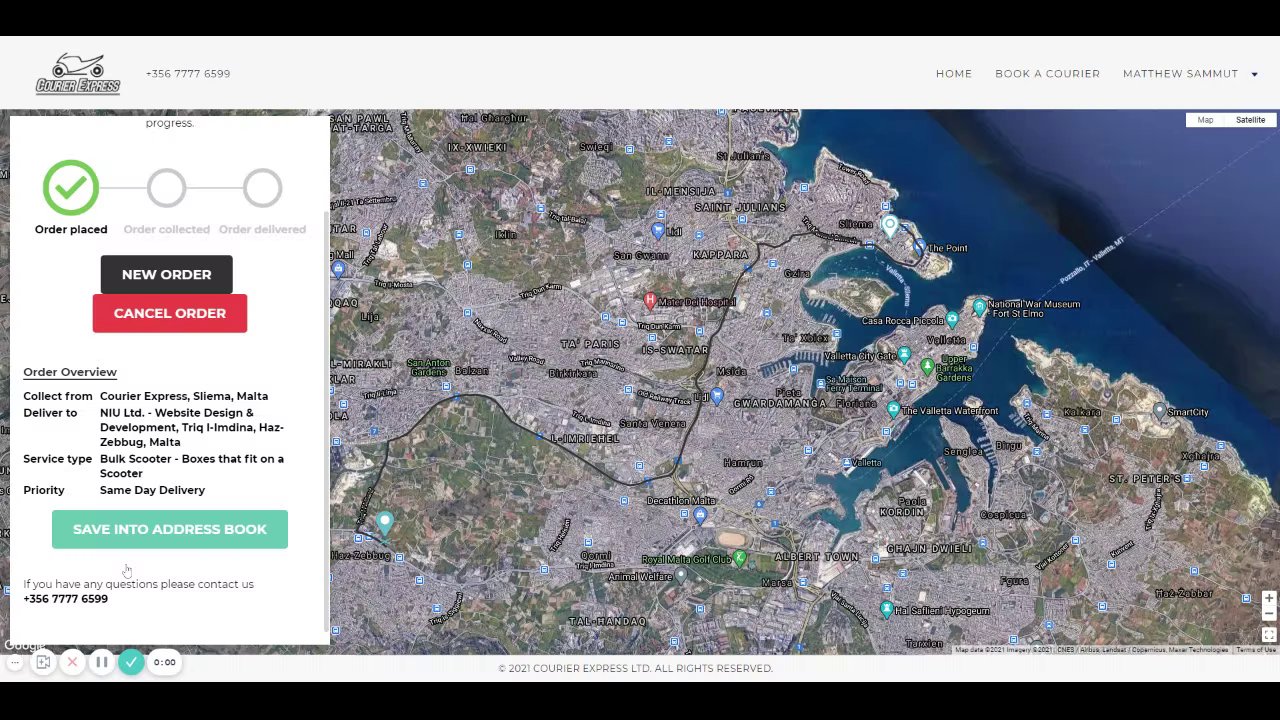Click the circle above Order collected
Viewport: 1280px width, 720px height.
point(167,188)
